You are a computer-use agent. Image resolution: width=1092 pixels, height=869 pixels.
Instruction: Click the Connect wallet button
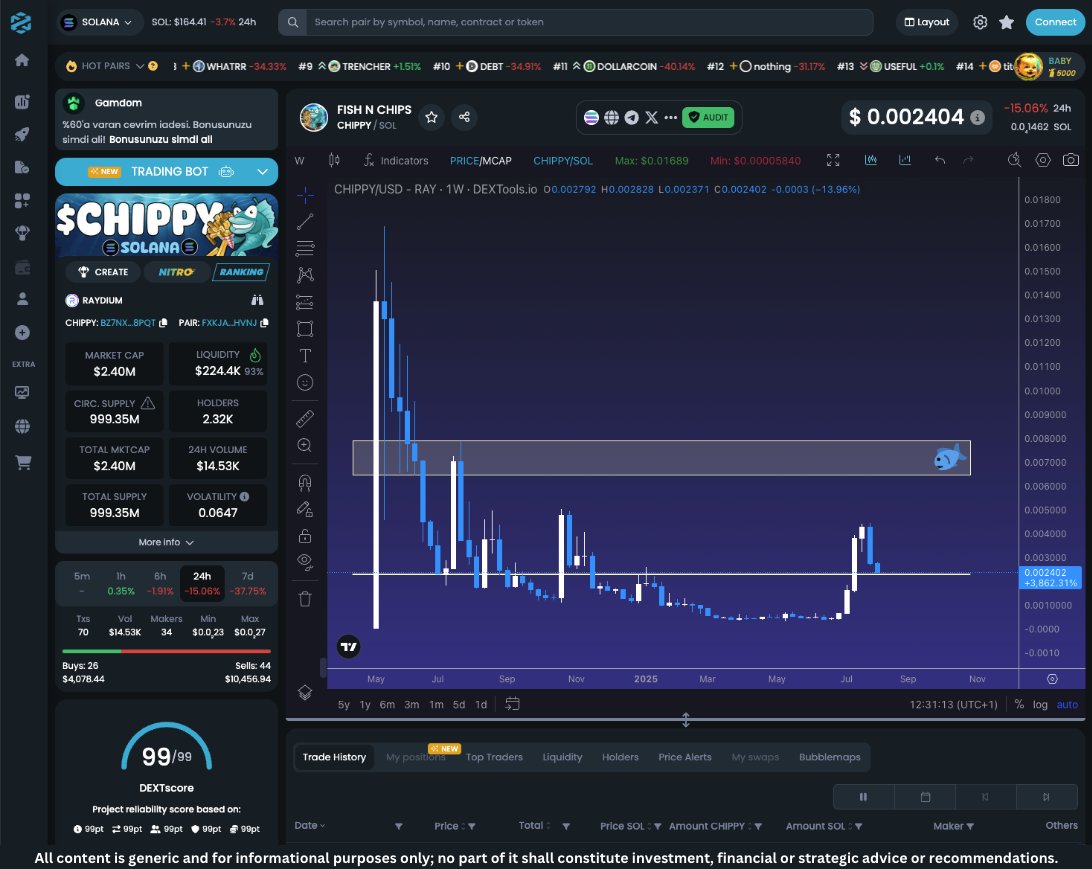pyautogui.click(x=1055, y=22)
